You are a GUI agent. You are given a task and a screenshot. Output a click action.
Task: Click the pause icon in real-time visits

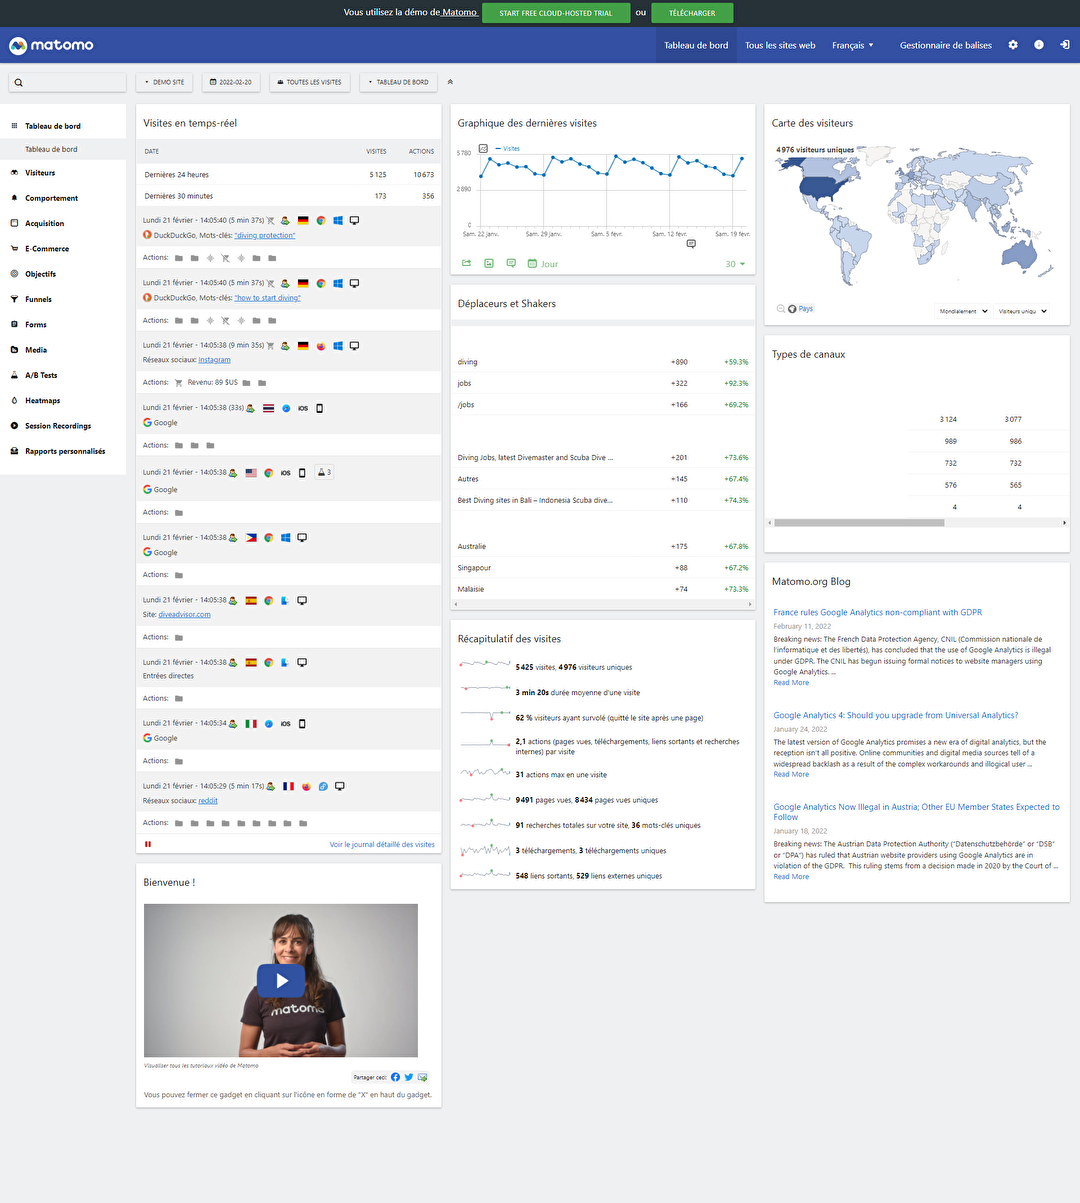pyautogui.click(x=148, y=844)
